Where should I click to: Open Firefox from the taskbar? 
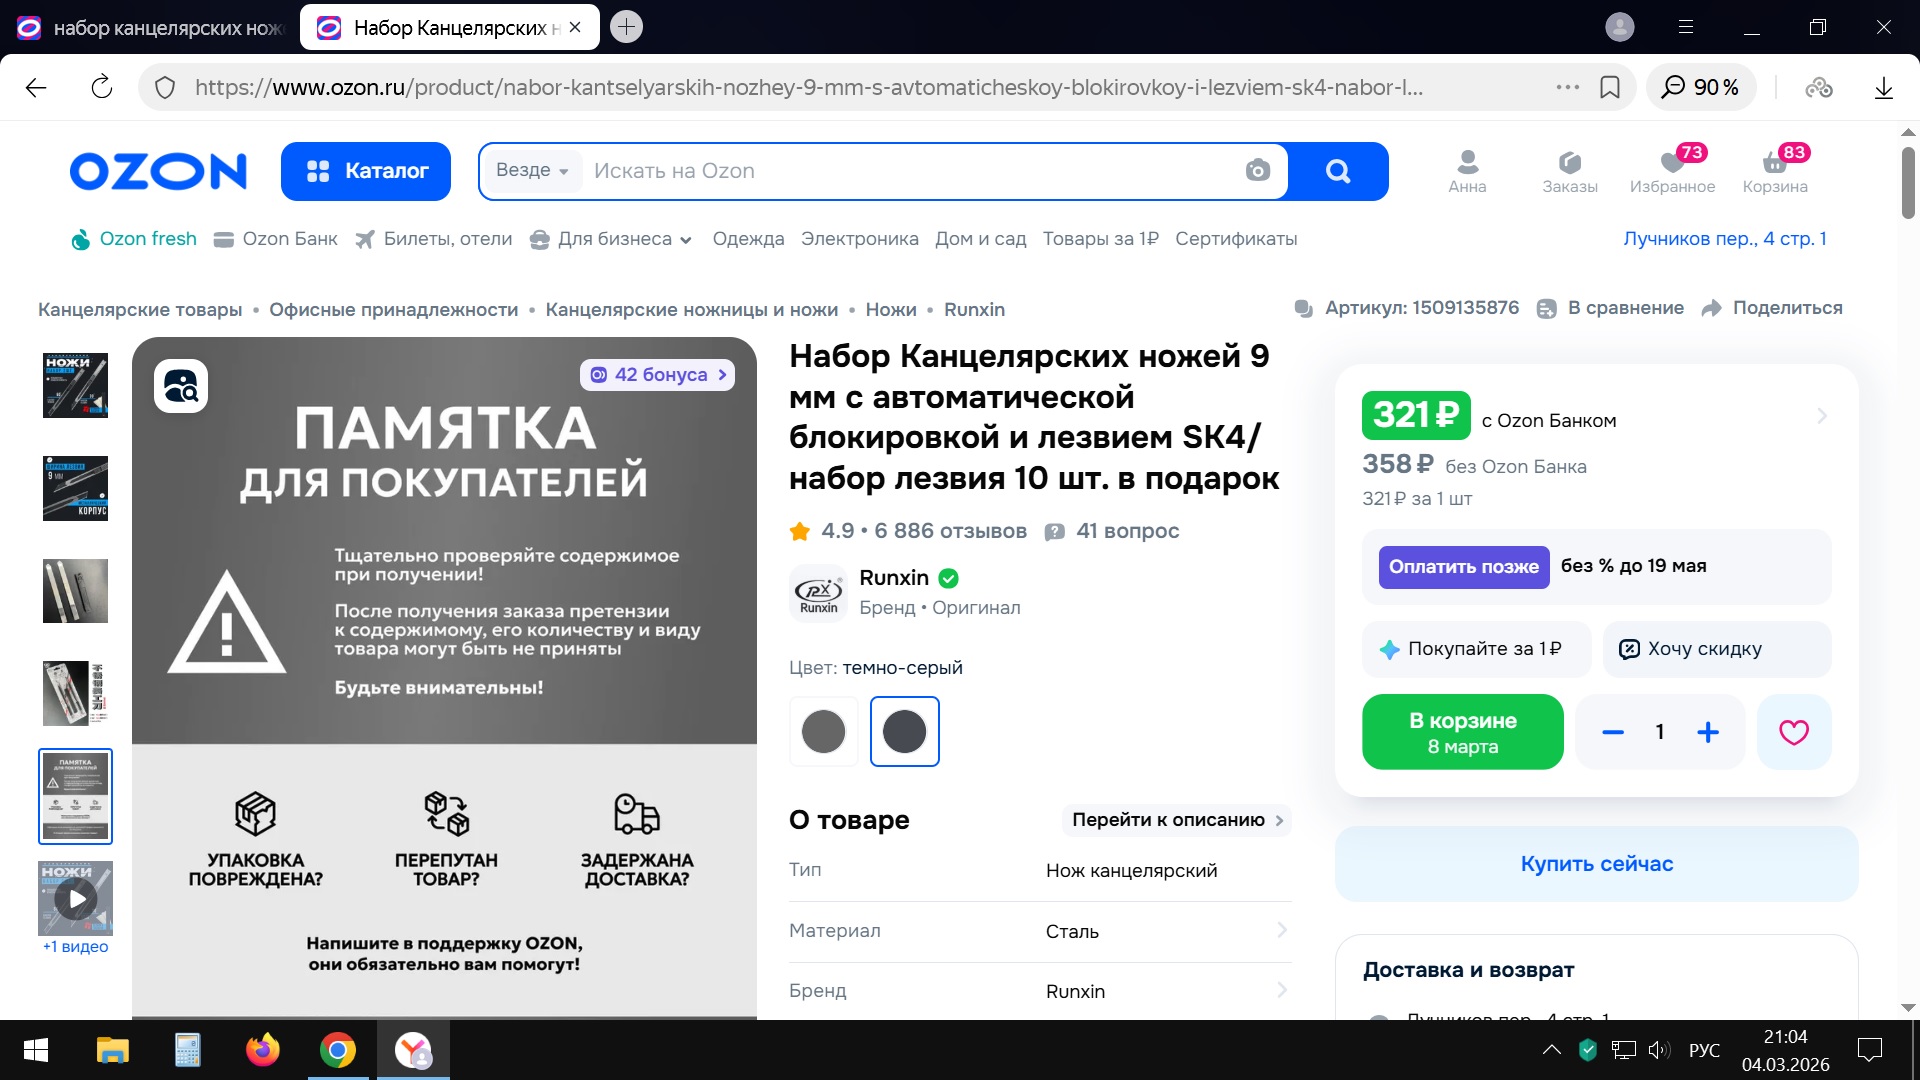[x=262, y=1050]
